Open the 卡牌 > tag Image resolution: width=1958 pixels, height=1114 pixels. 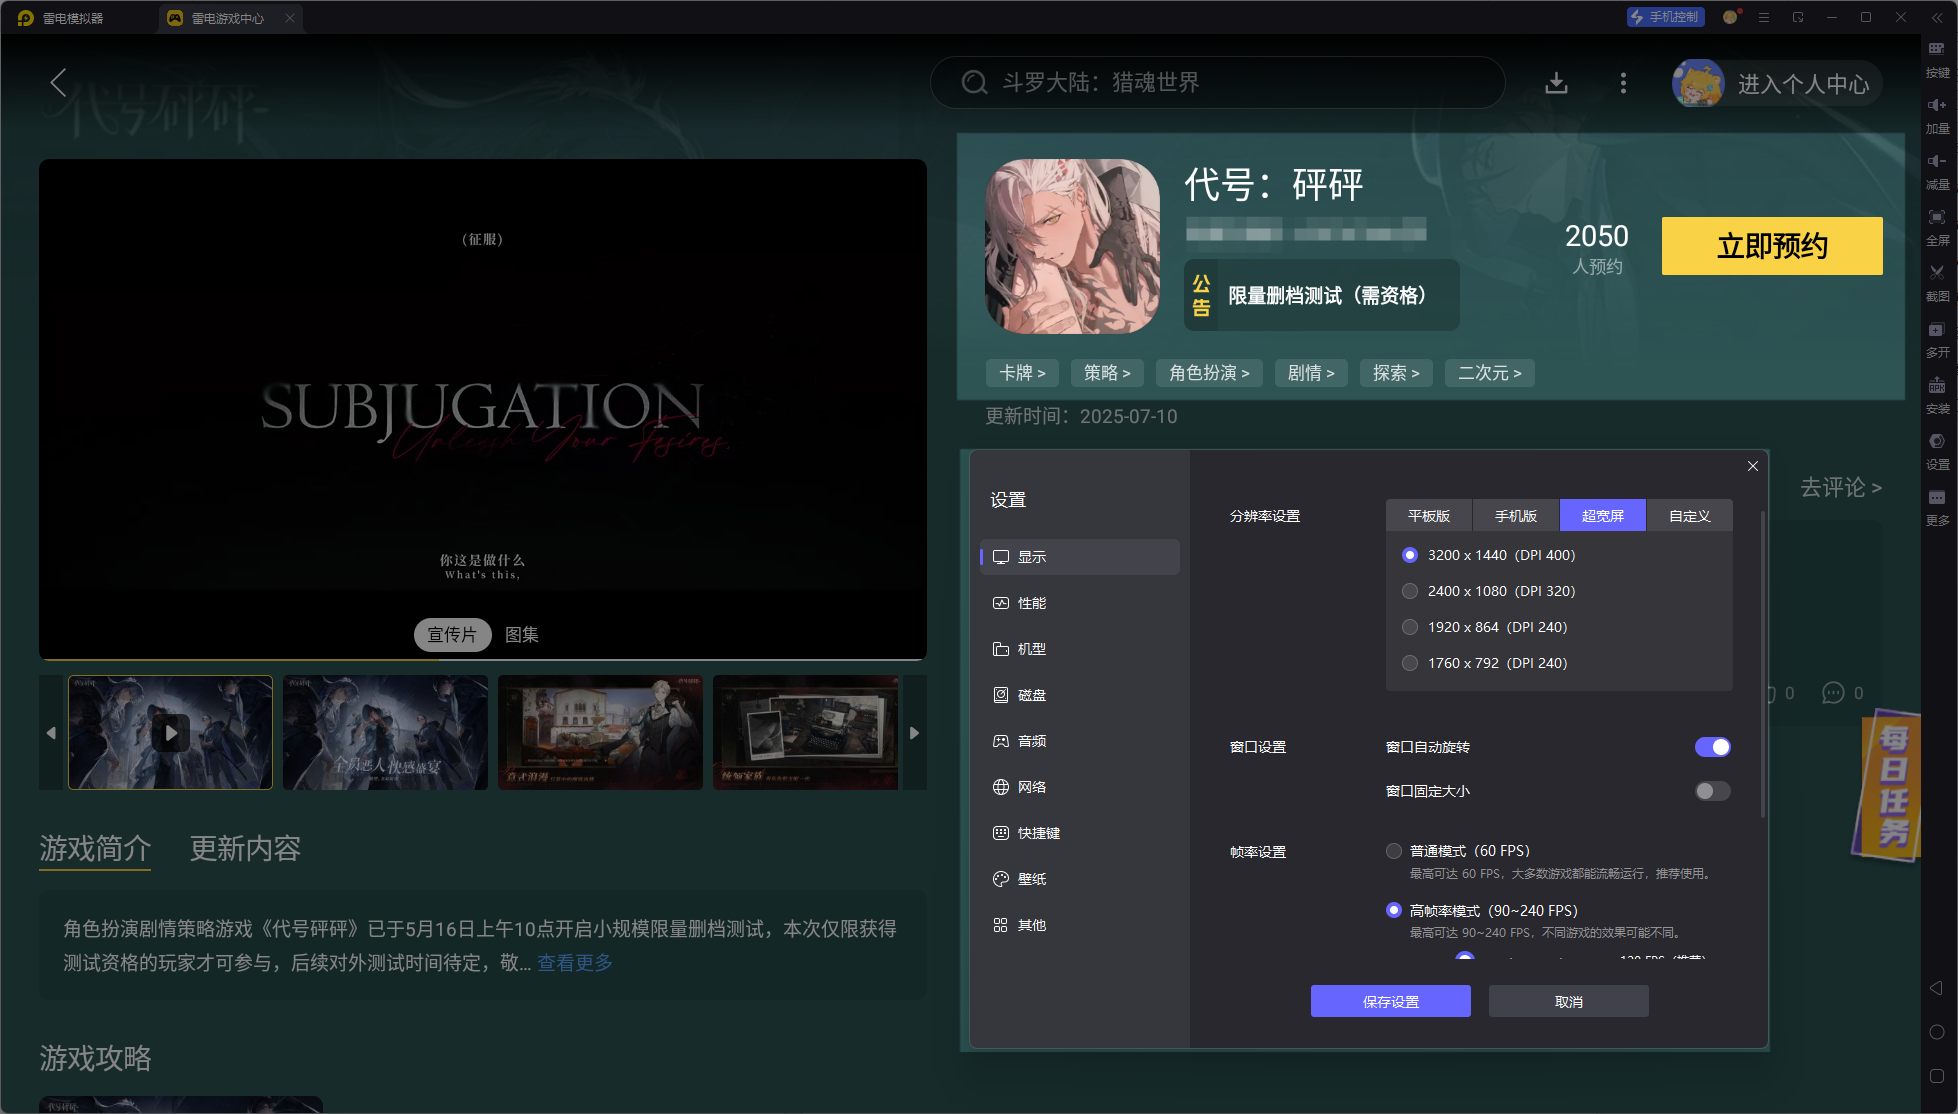point(1022,373)
